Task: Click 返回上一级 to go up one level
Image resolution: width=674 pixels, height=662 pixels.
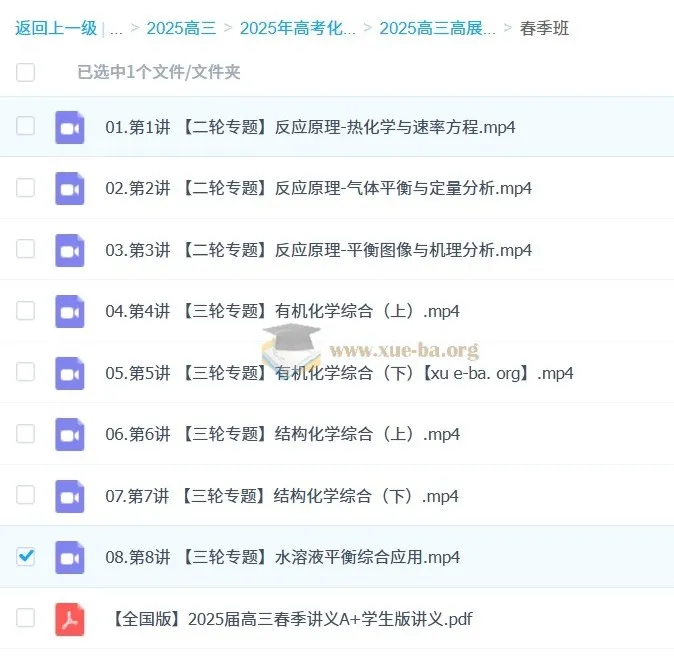Action: tap(56, 28)
